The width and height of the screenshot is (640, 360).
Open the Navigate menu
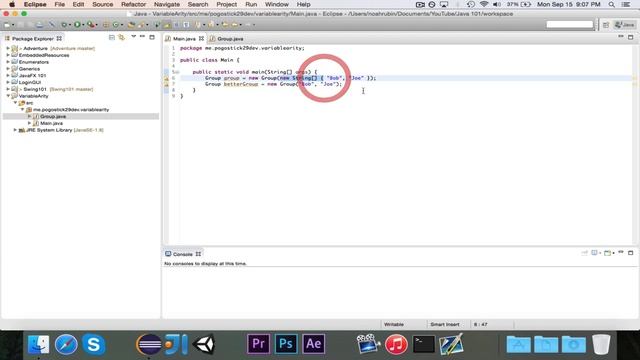pos(167,4)
